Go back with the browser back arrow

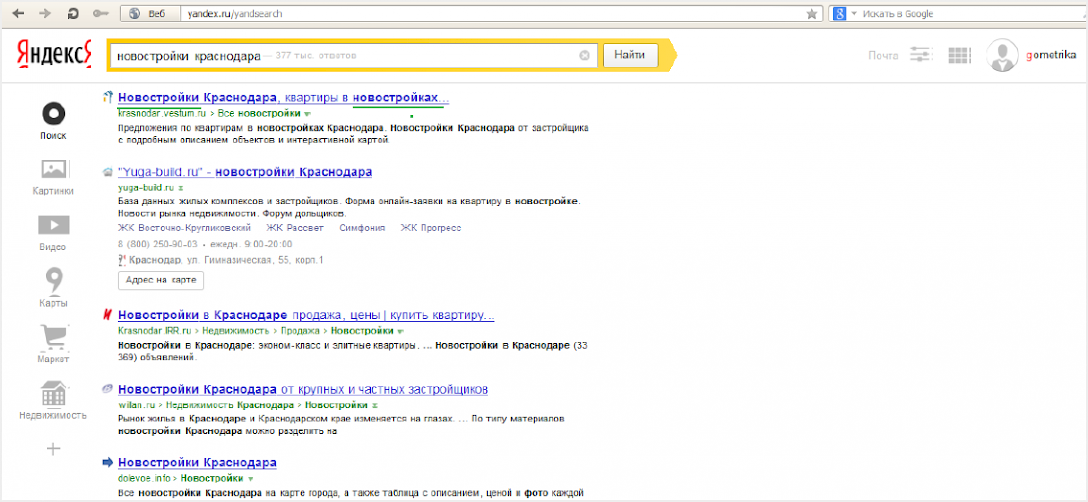(x=20, y=14)
